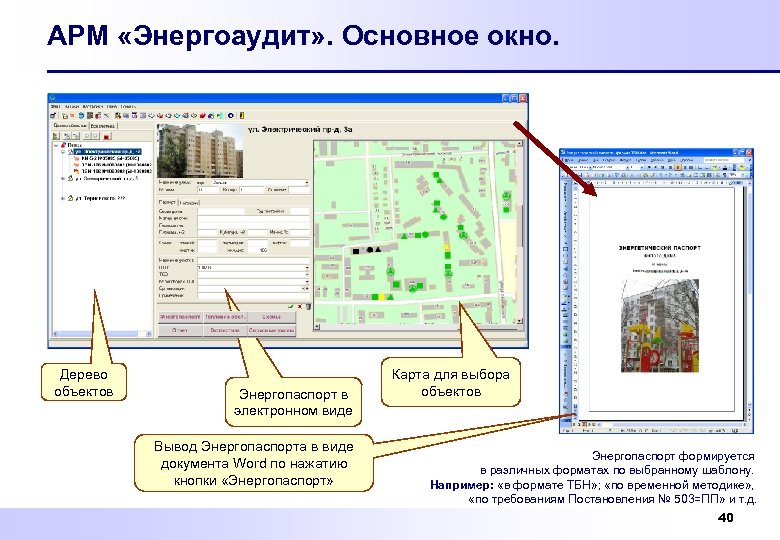
Task: Click the yellow exit door toolbar icon
Action: click(x=242, y=115)
